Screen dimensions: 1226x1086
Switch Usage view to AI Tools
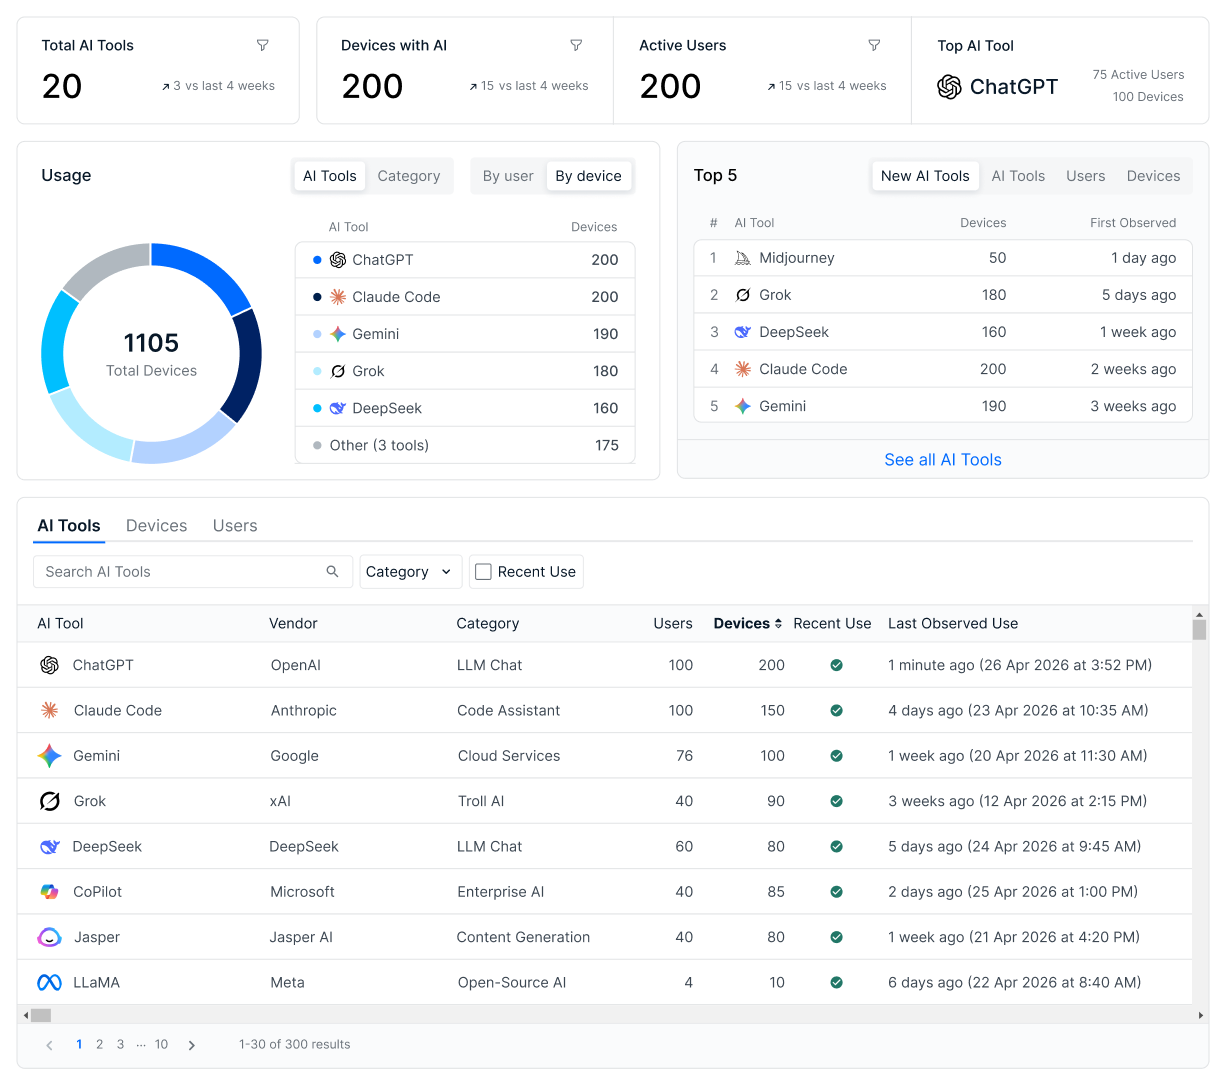(330, 176)
